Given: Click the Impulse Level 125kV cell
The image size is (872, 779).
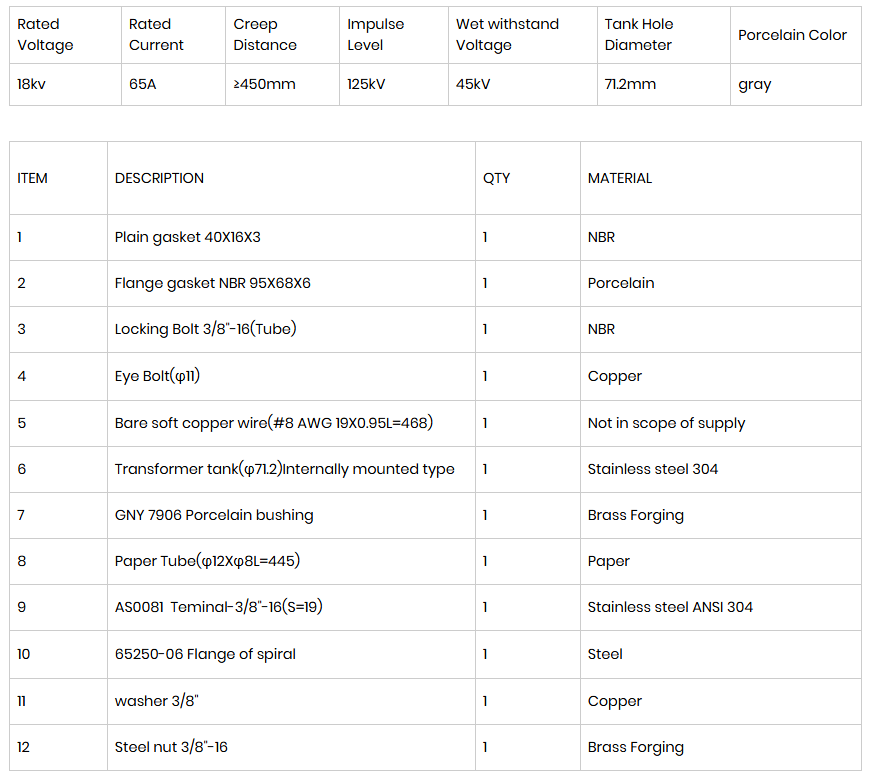Looking at the screenshot, I should pos(394,84).
